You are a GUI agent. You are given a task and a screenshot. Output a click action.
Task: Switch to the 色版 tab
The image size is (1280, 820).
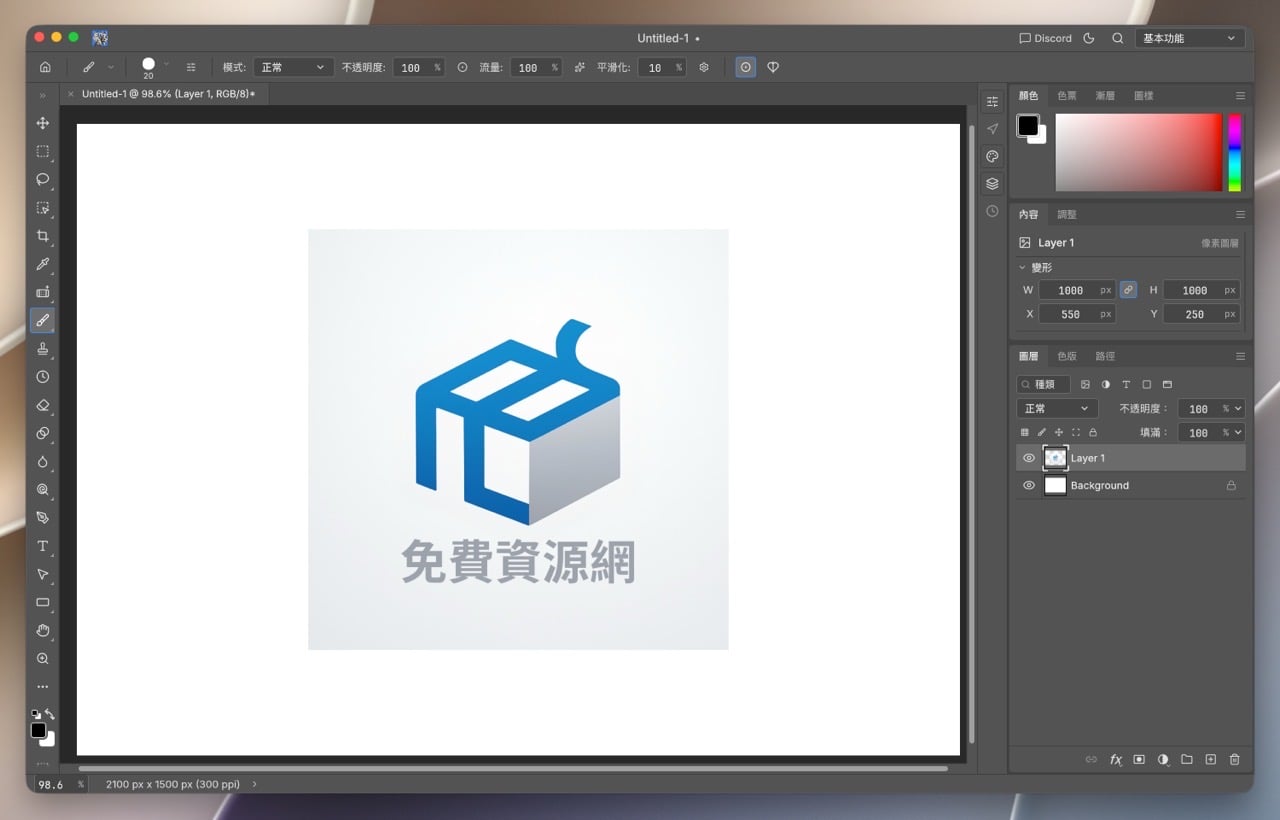[x=1067, y=356]
